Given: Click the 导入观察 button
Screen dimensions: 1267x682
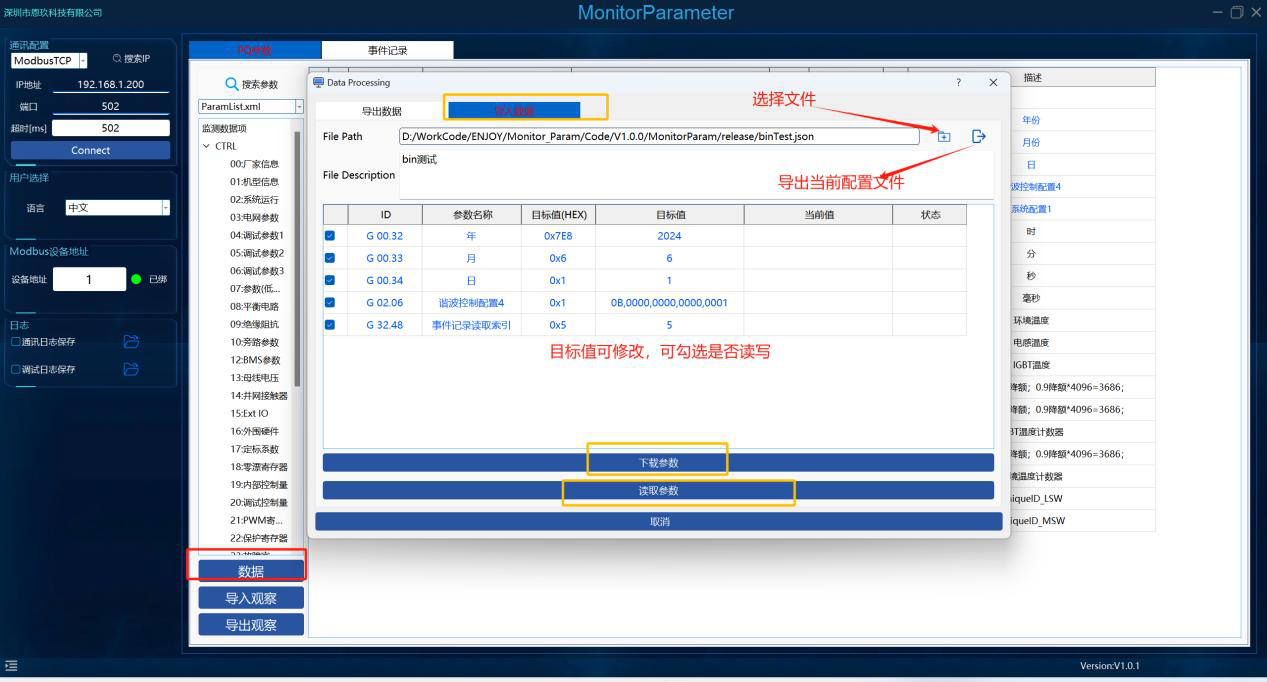Looking at the screenshot, I should 251,598.
